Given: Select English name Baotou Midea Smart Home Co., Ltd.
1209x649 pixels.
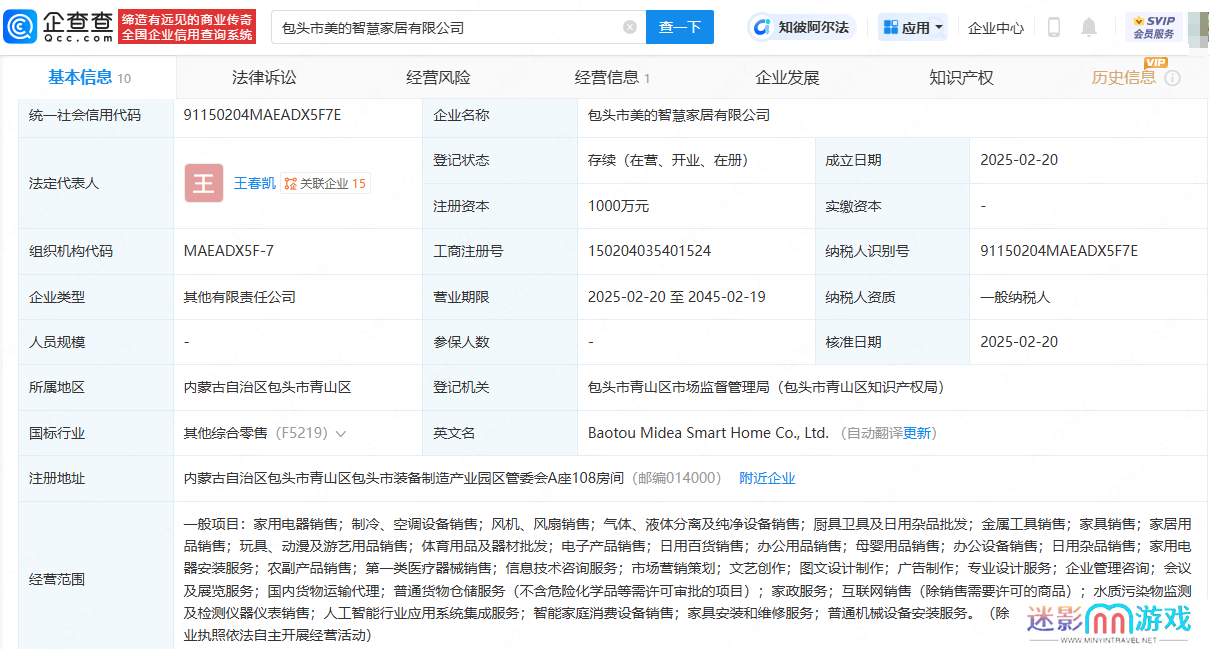Looking at the screenshot, I should point(709,433).
